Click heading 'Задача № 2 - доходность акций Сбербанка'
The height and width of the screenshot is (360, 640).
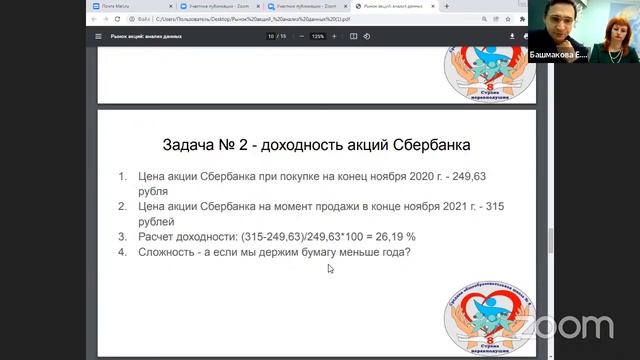point(316,145)
